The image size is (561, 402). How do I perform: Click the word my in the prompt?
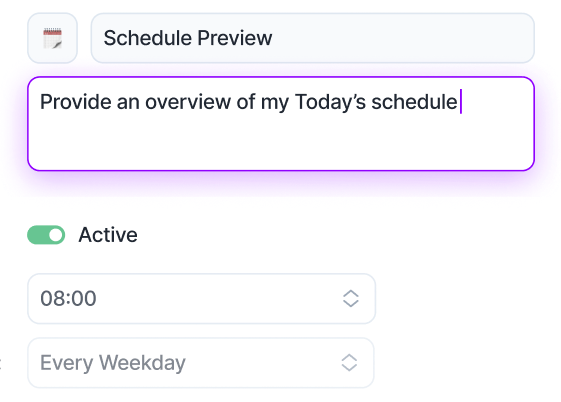tap(275, 103)
